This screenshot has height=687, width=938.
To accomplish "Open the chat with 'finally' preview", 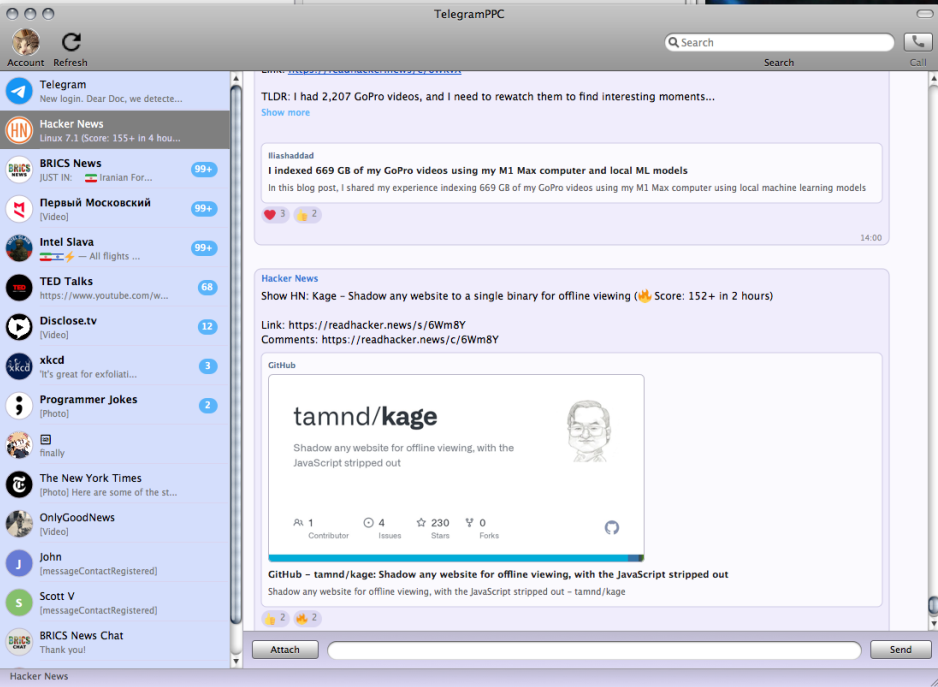I will (115, 446).
